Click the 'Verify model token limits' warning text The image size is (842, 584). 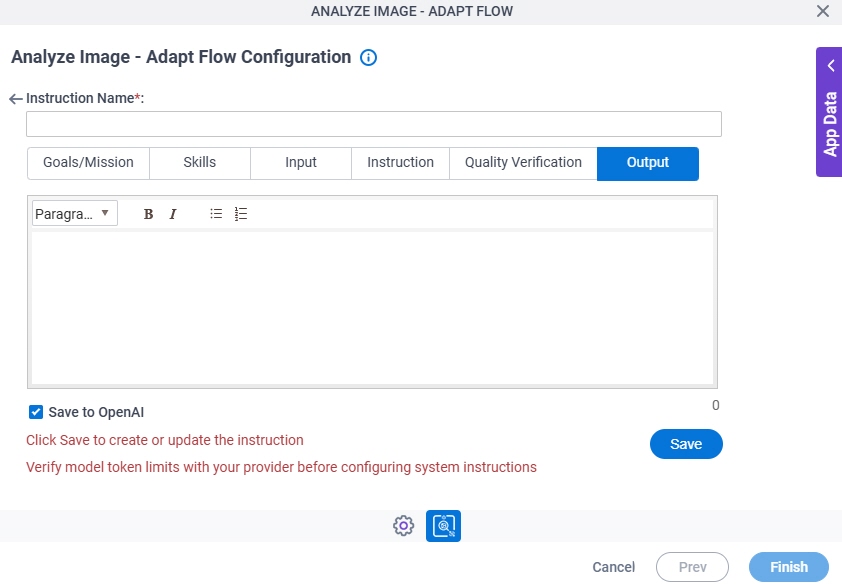(281, 467)
